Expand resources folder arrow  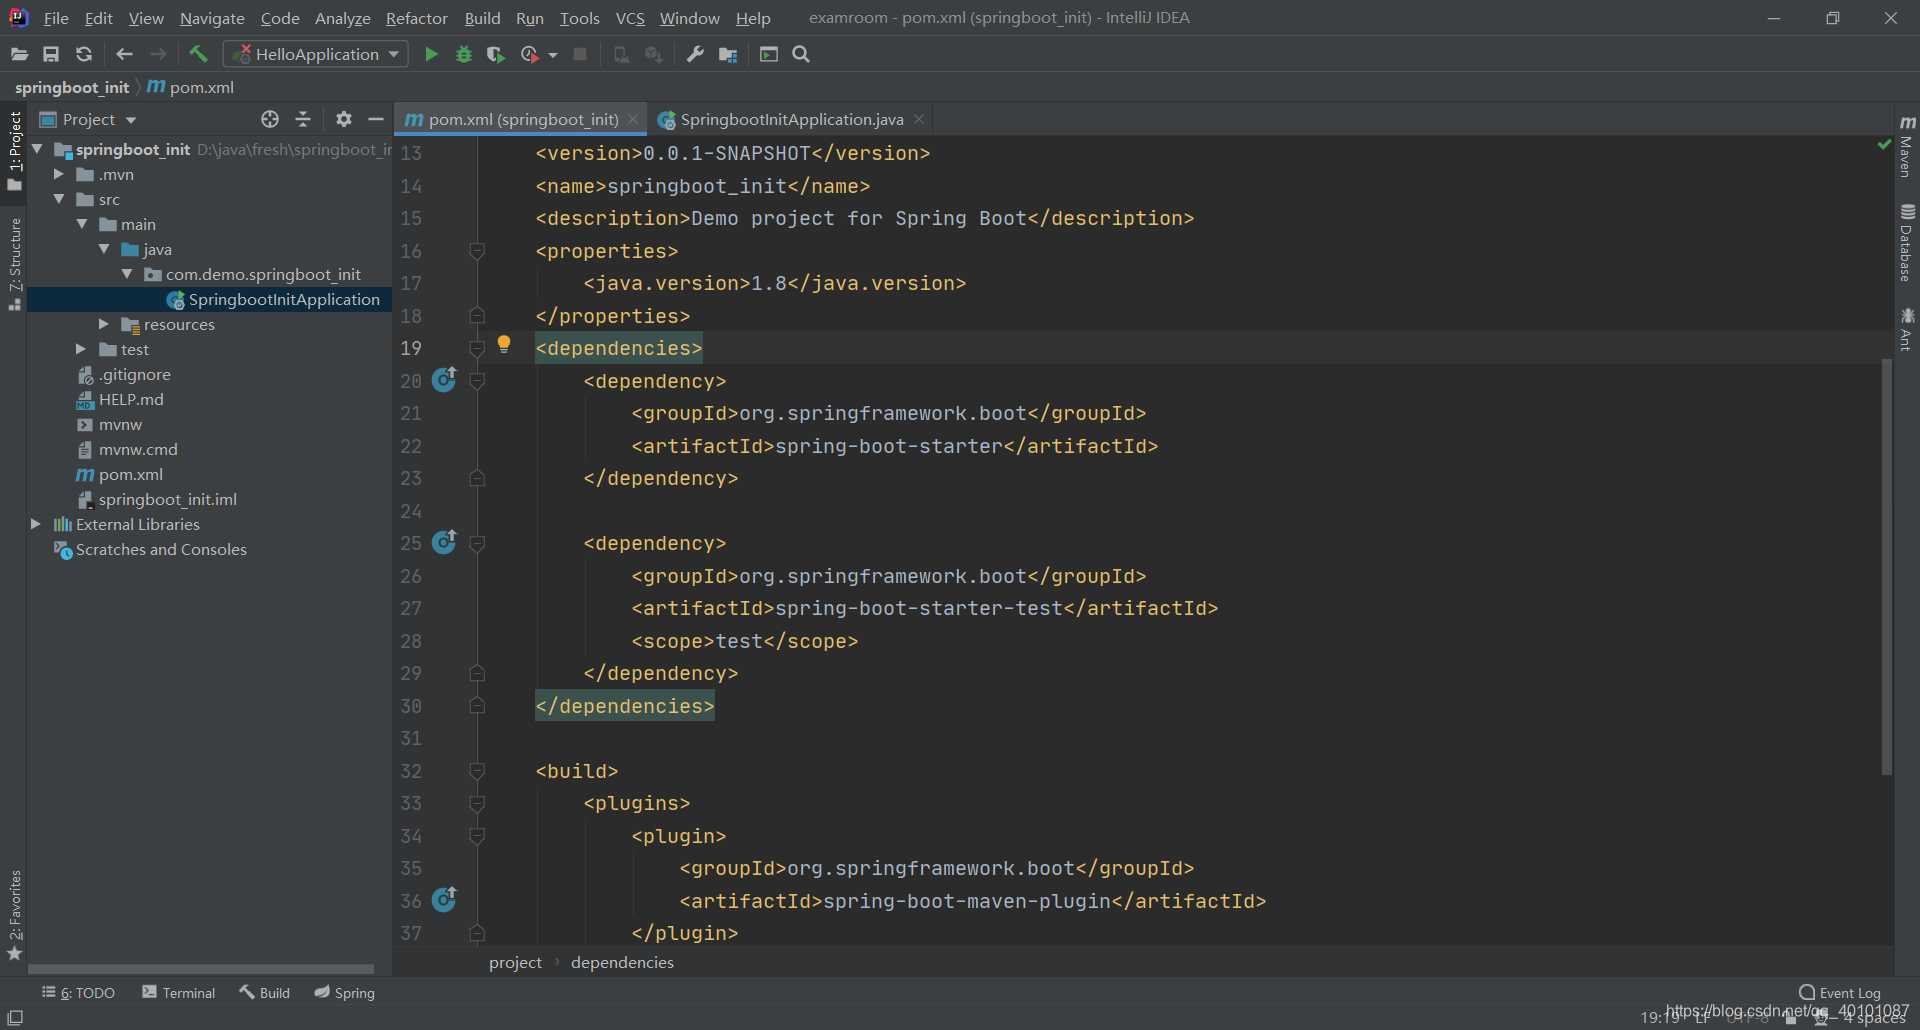click(104, 324)
